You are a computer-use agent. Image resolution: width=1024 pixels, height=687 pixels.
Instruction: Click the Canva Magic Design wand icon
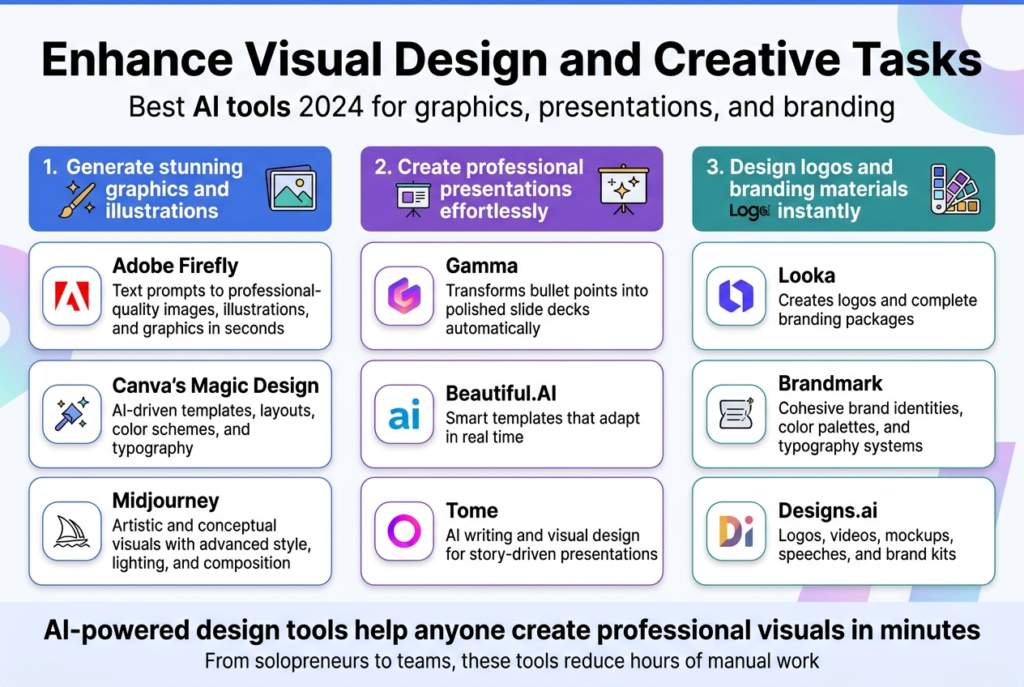click(x=72, y=414)
